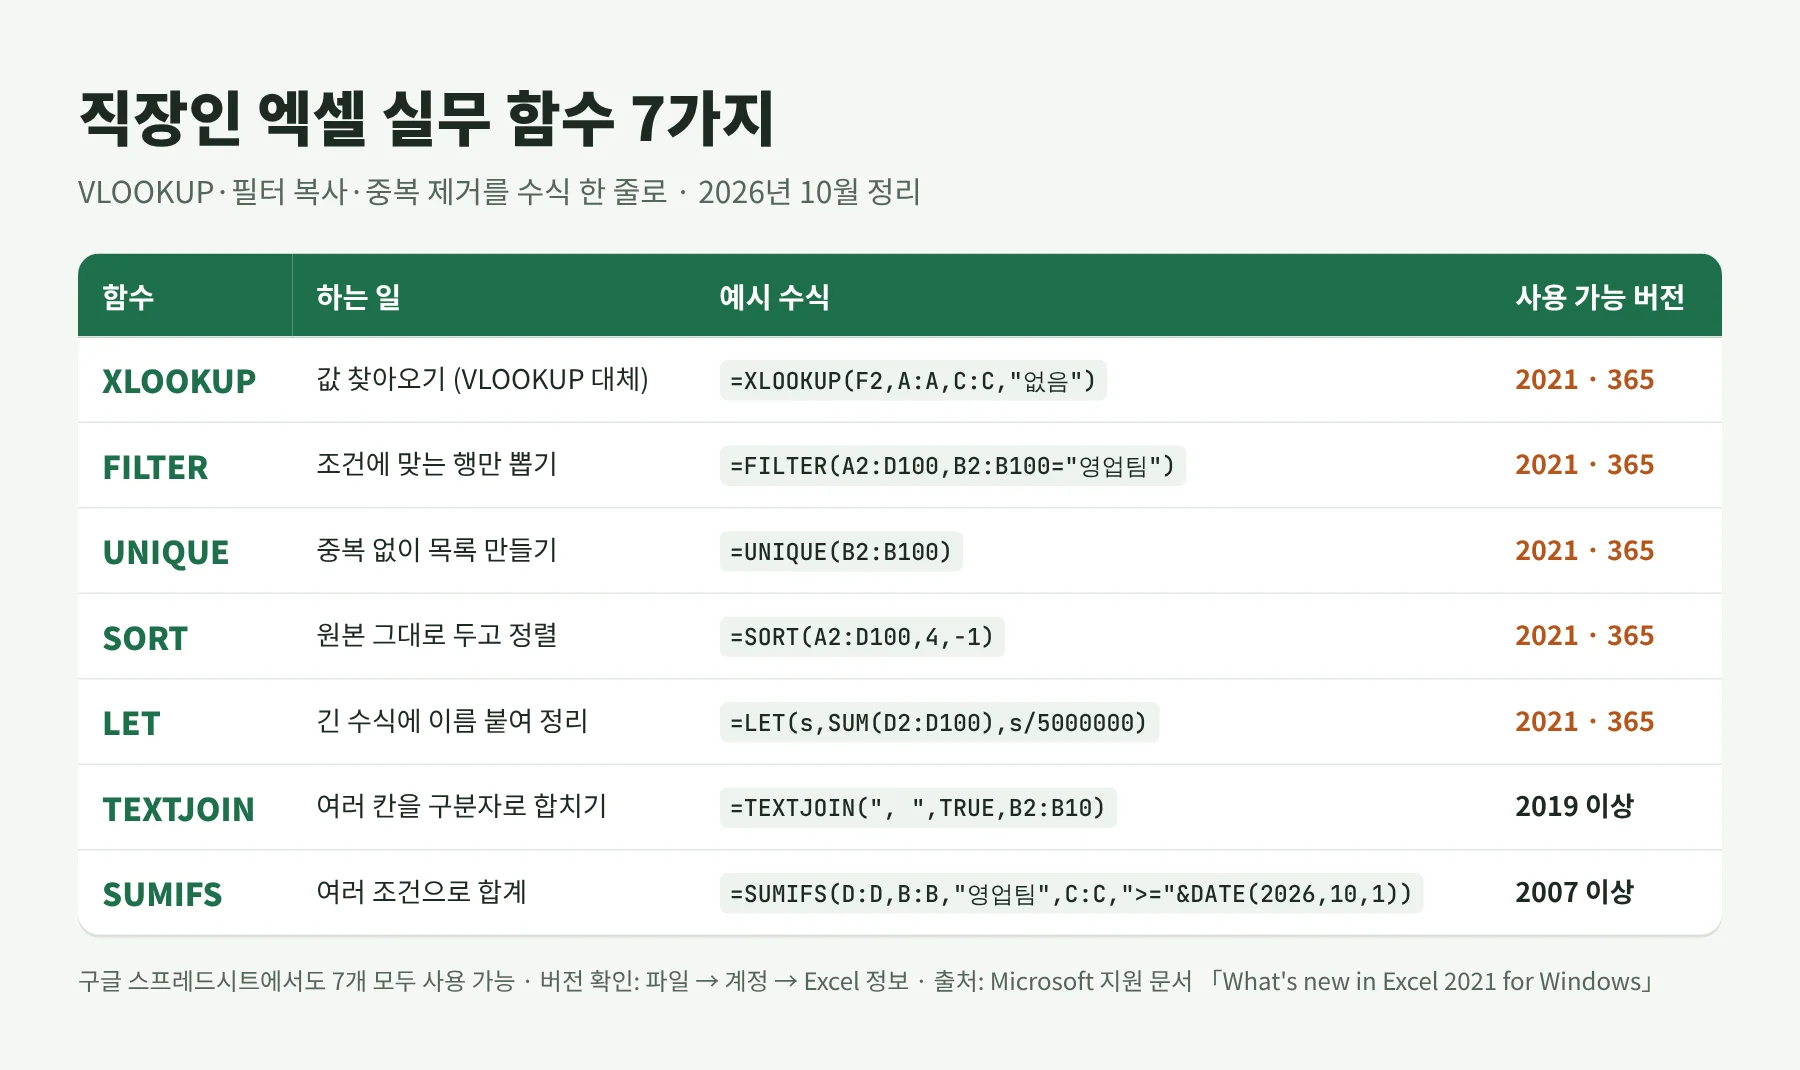Image resolution: width=1800 pixels, height=1070 pixels.
Task: Click the 하는 일 column header
Action: click(358, 297)
